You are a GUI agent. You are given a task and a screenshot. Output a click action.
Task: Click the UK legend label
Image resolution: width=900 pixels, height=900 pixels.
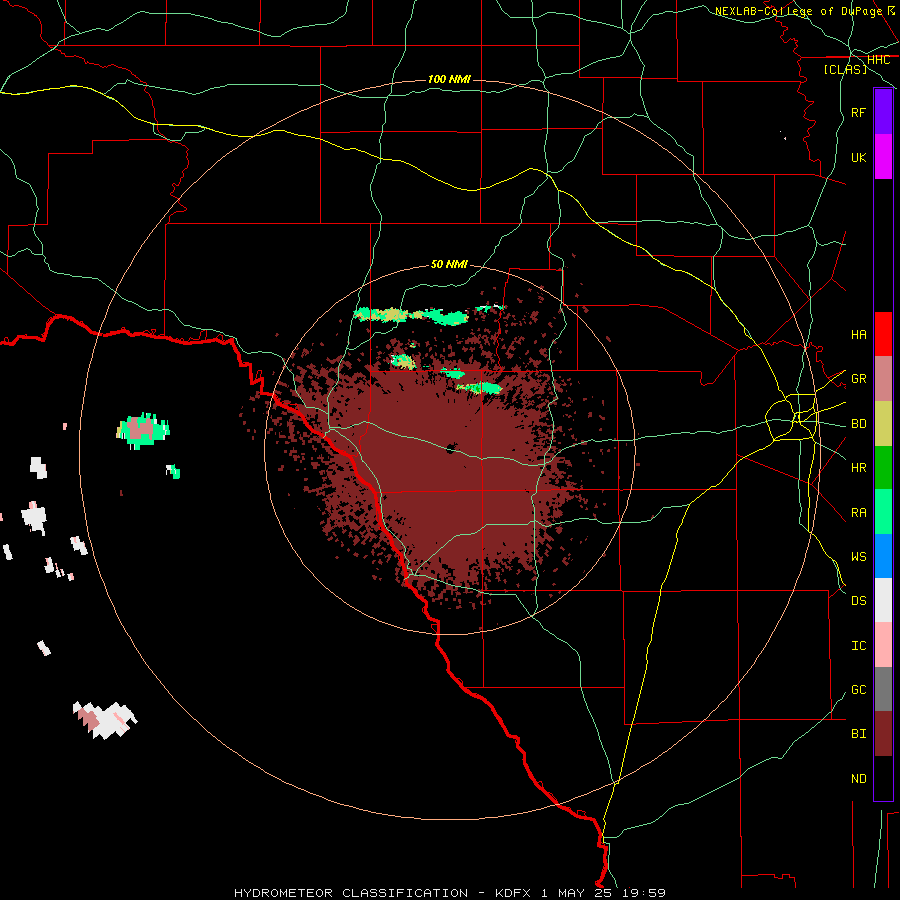(858, 157)
